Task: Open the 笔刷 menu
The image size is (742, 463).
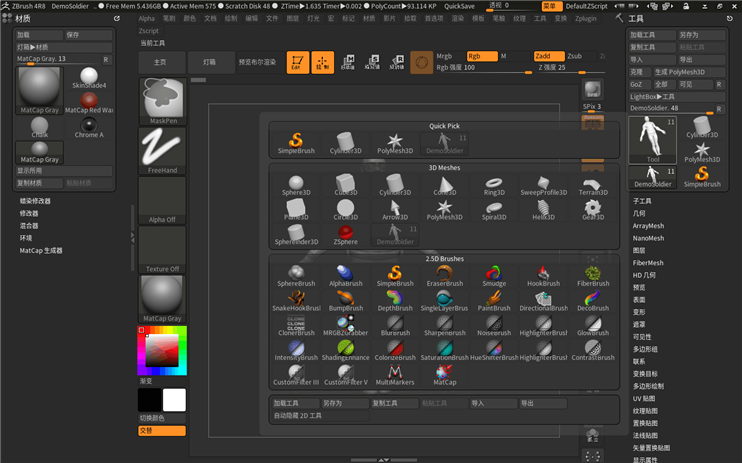Action: (169, 18)
